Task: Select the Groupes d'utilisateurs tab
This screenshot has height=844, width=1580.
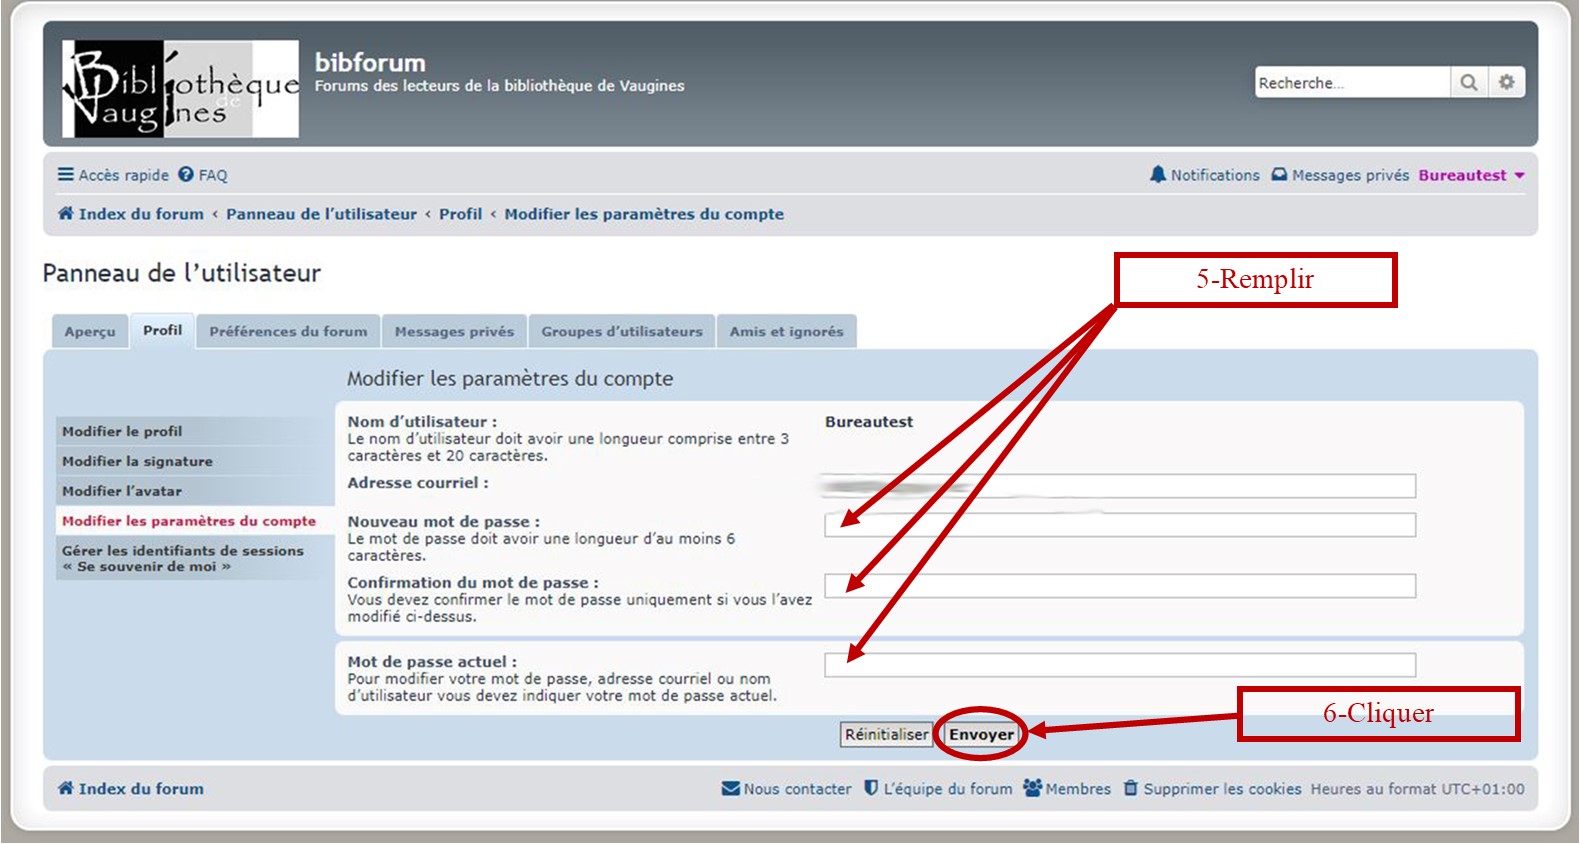Action: (621, 332)
